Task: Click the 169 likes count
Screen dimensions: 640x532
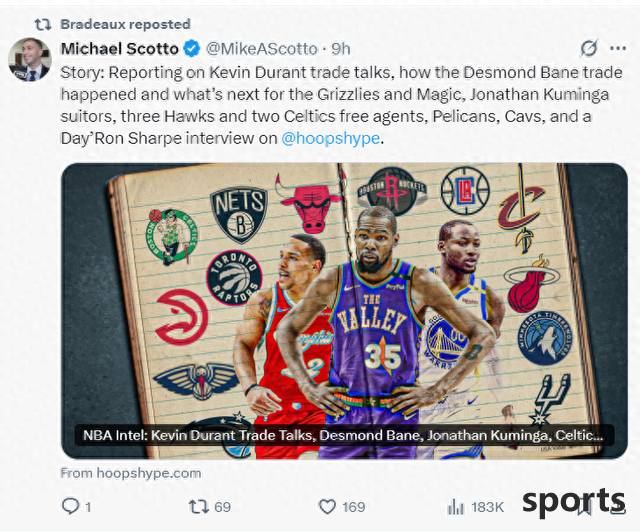Action: tap(353, 507)
